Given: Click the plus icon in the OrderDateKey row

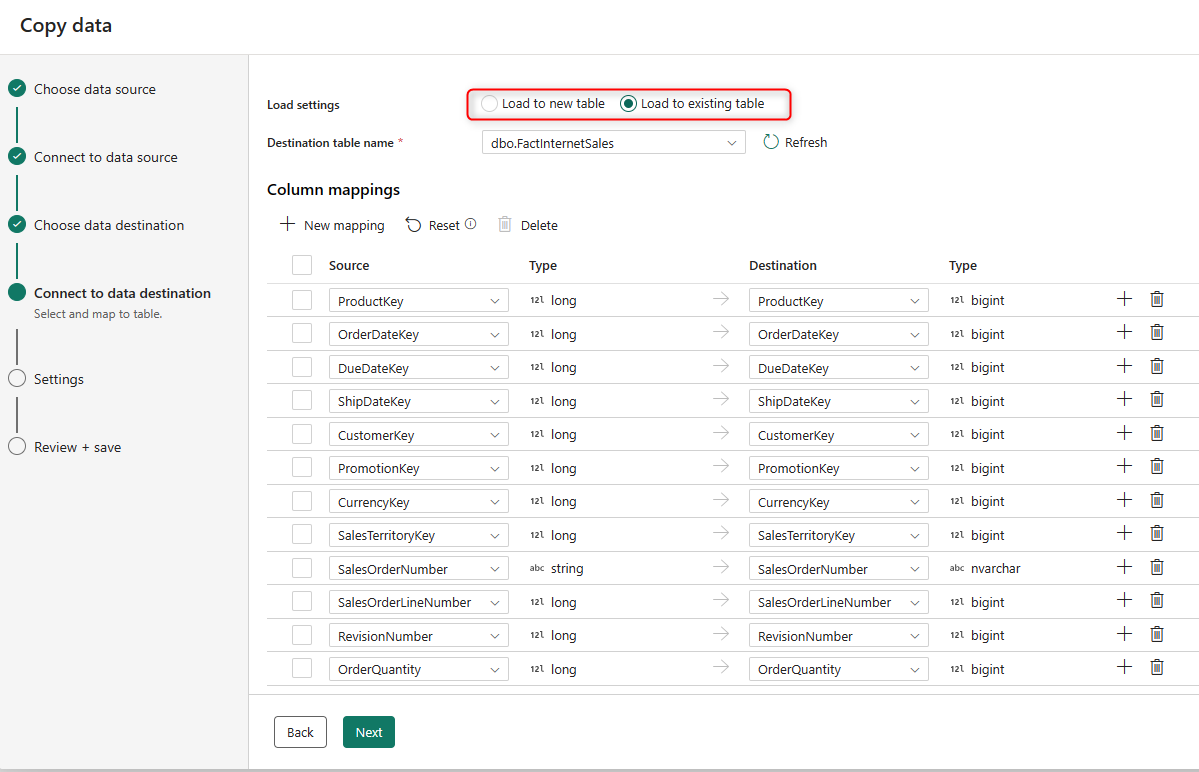Looking at the screenshot, I should [1124, 332].
